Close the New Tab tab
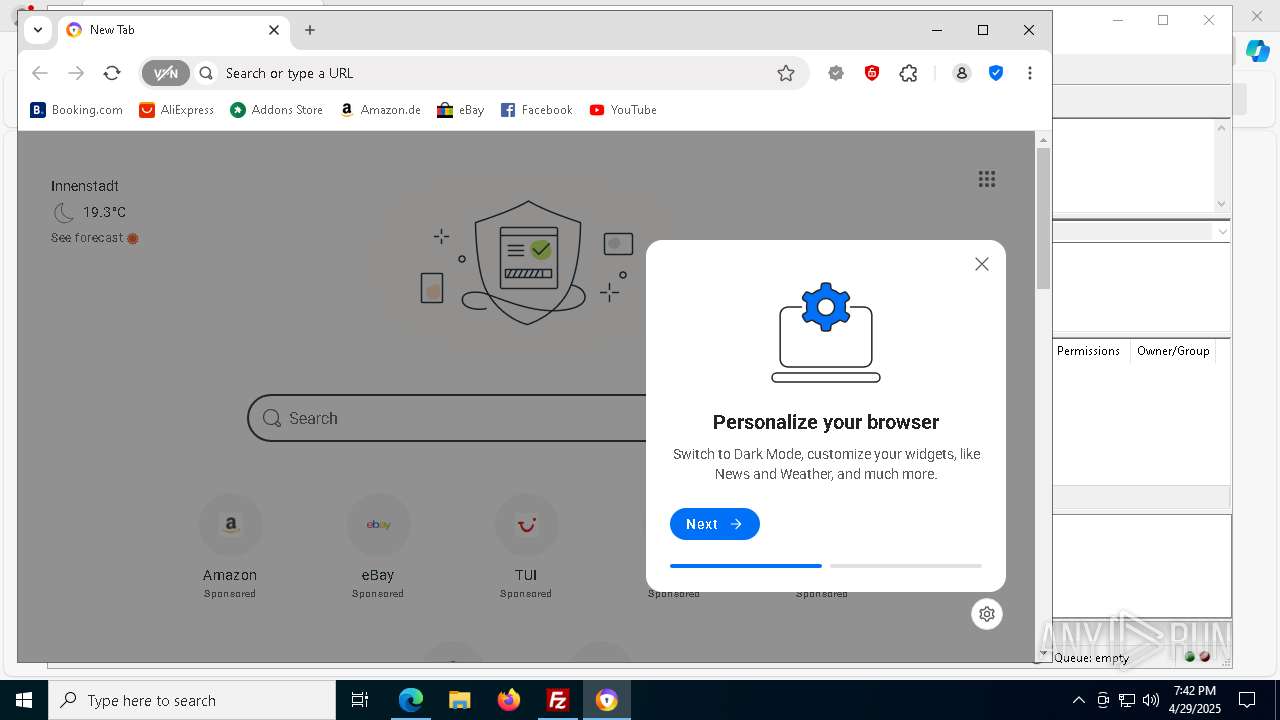1280x720 pixels. pos(274,30)
